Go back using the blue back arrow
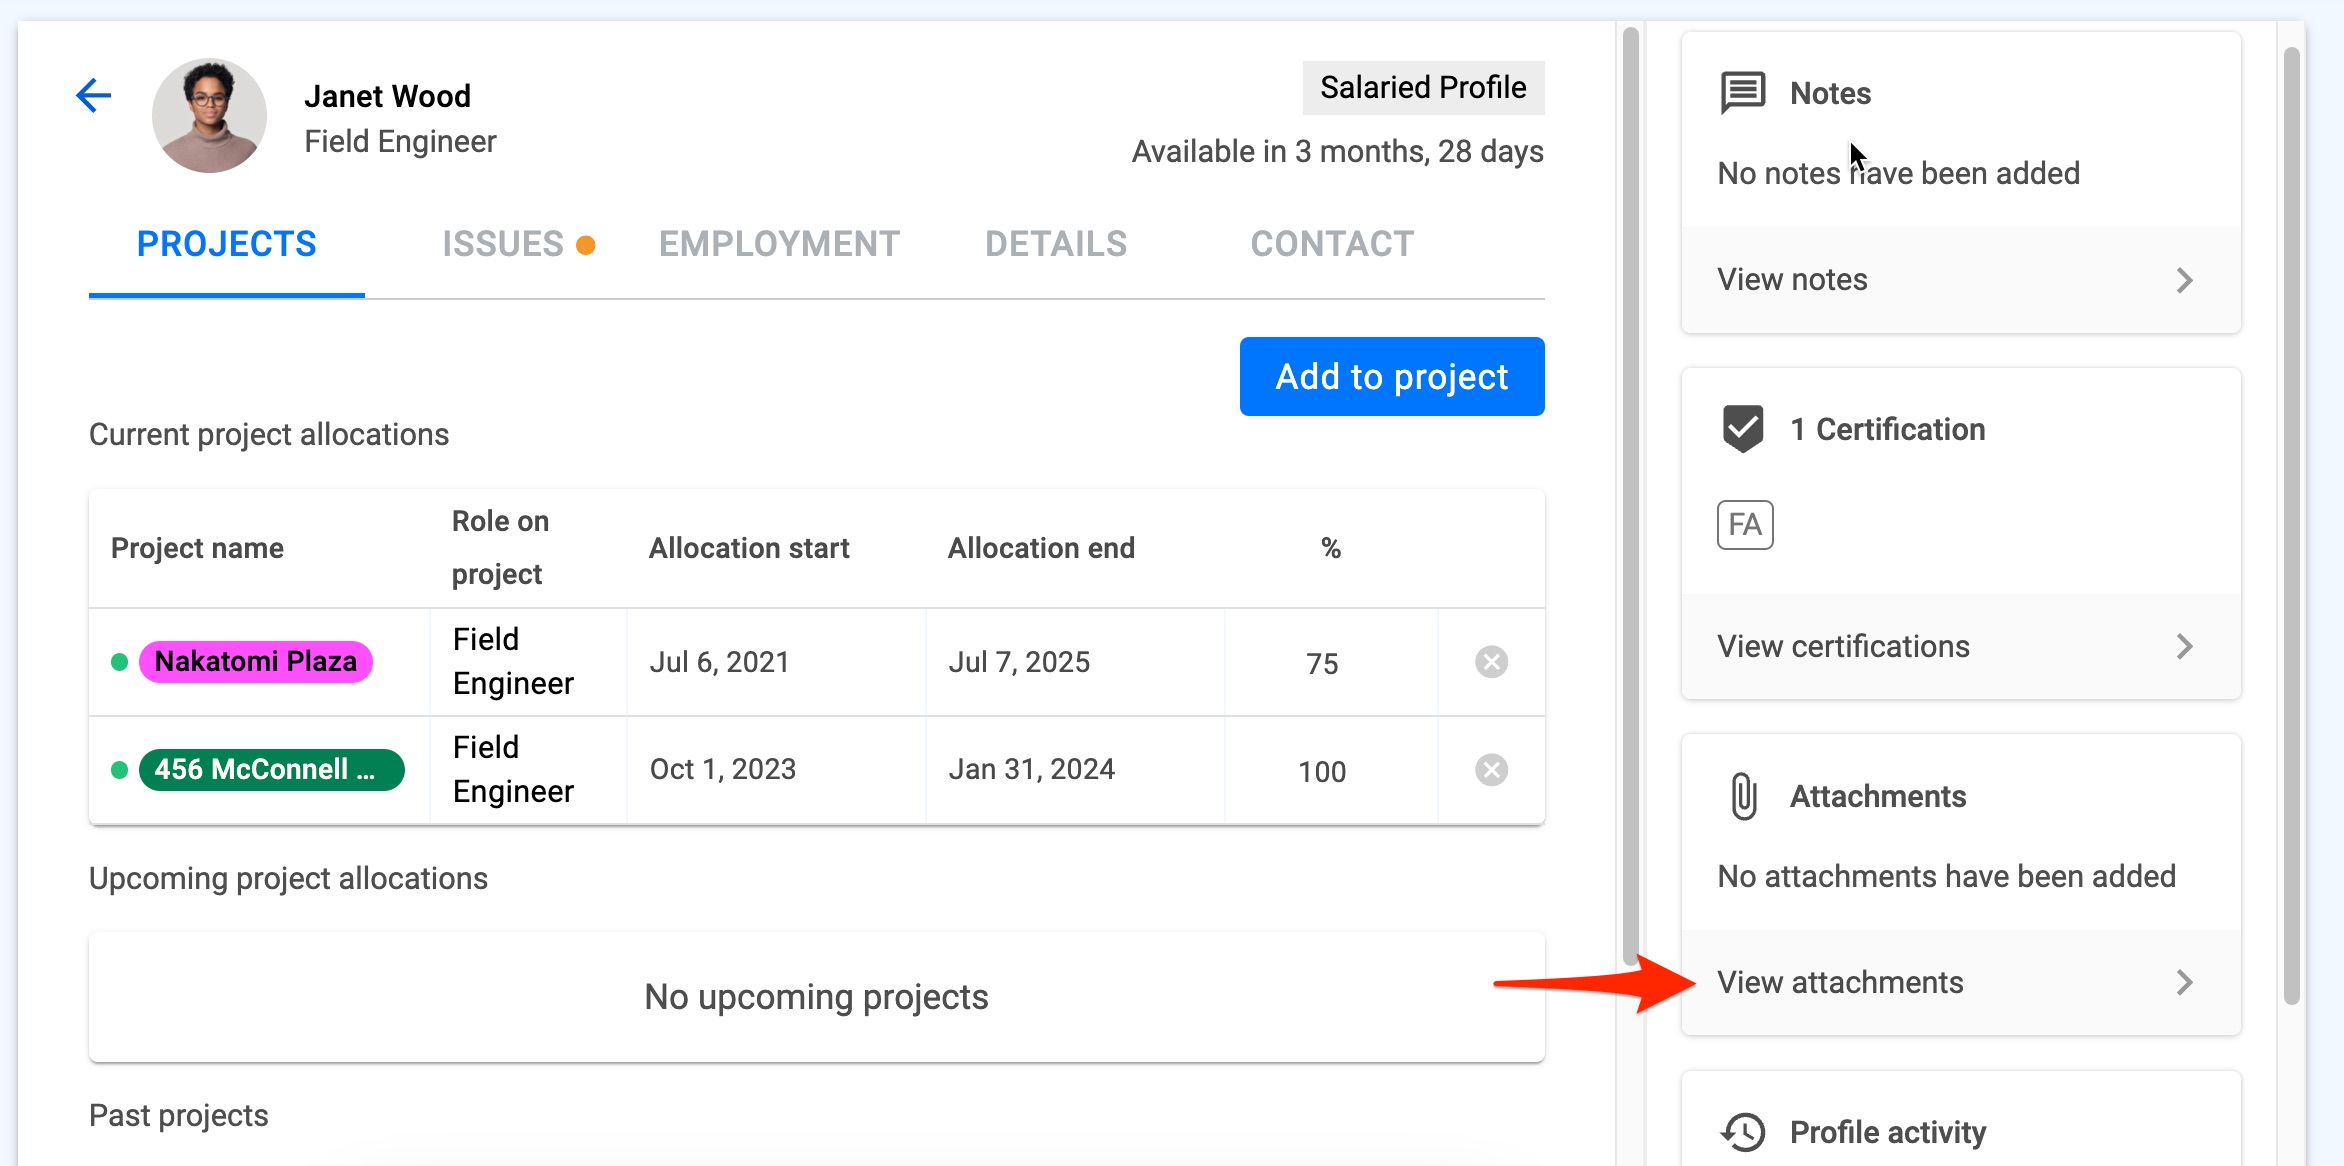Screen dimensions: 2344x1166 pyautogui.click(x=94, y=96)
